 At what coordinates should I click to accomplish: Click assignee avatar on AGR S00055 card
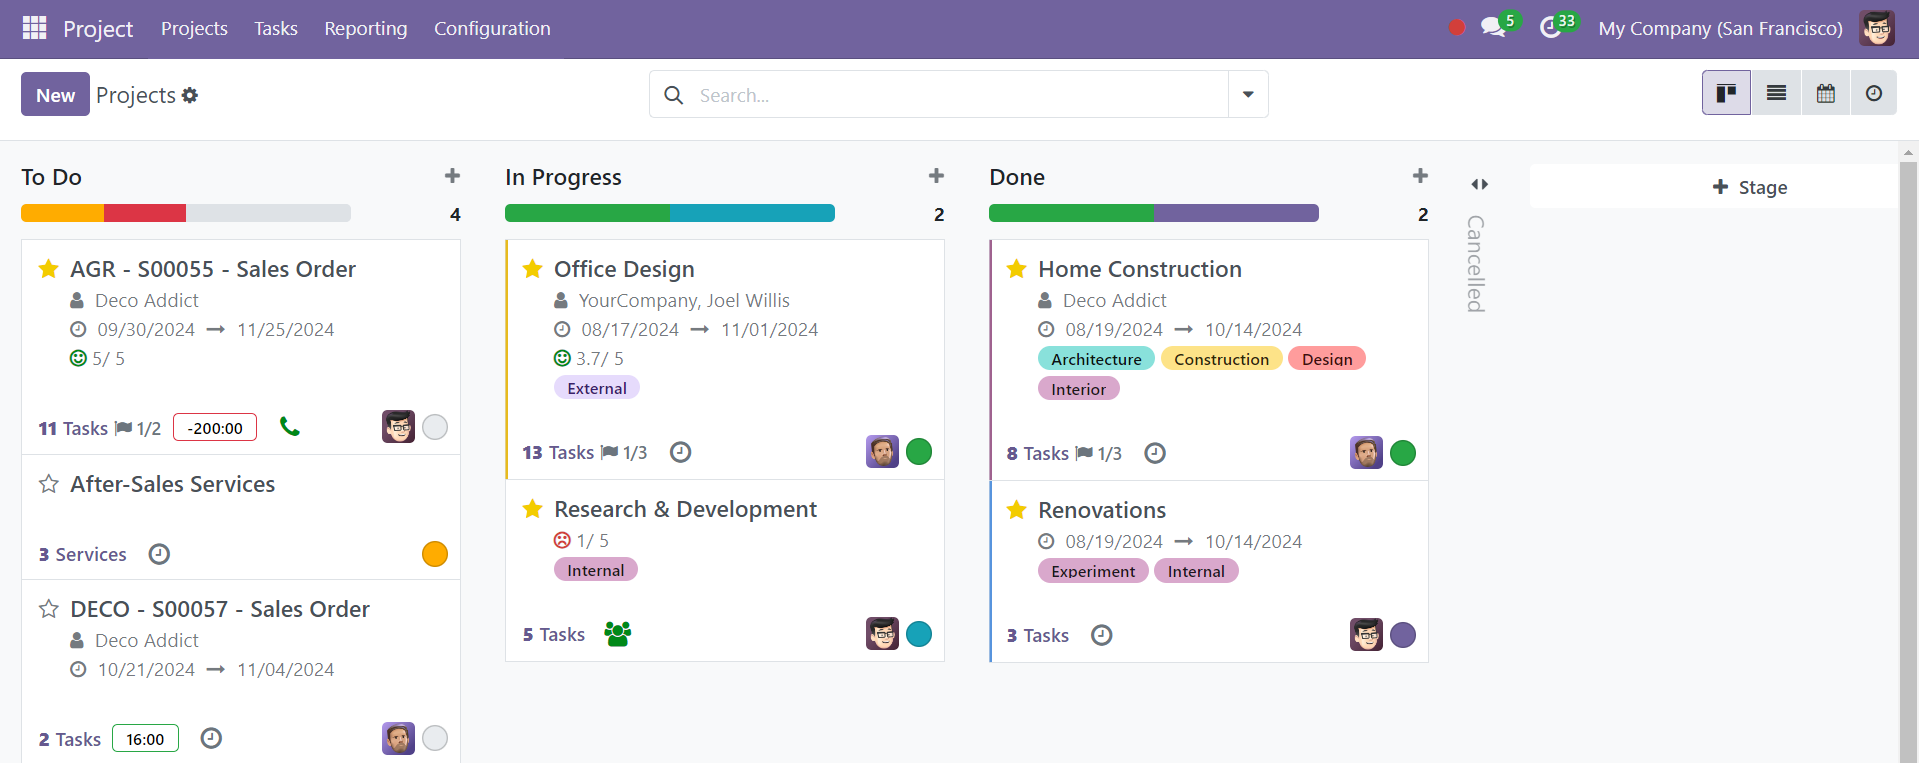pos(398,427)
